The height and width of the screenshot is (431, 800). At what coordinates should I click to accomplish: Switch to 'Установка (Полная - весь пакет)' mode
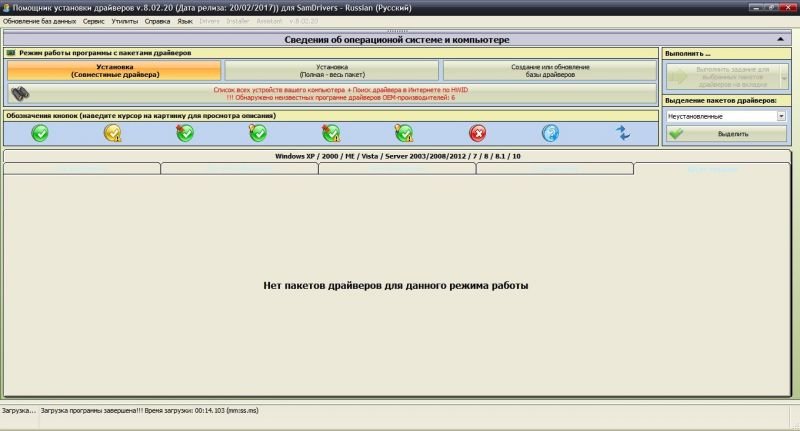click(331, 70)
